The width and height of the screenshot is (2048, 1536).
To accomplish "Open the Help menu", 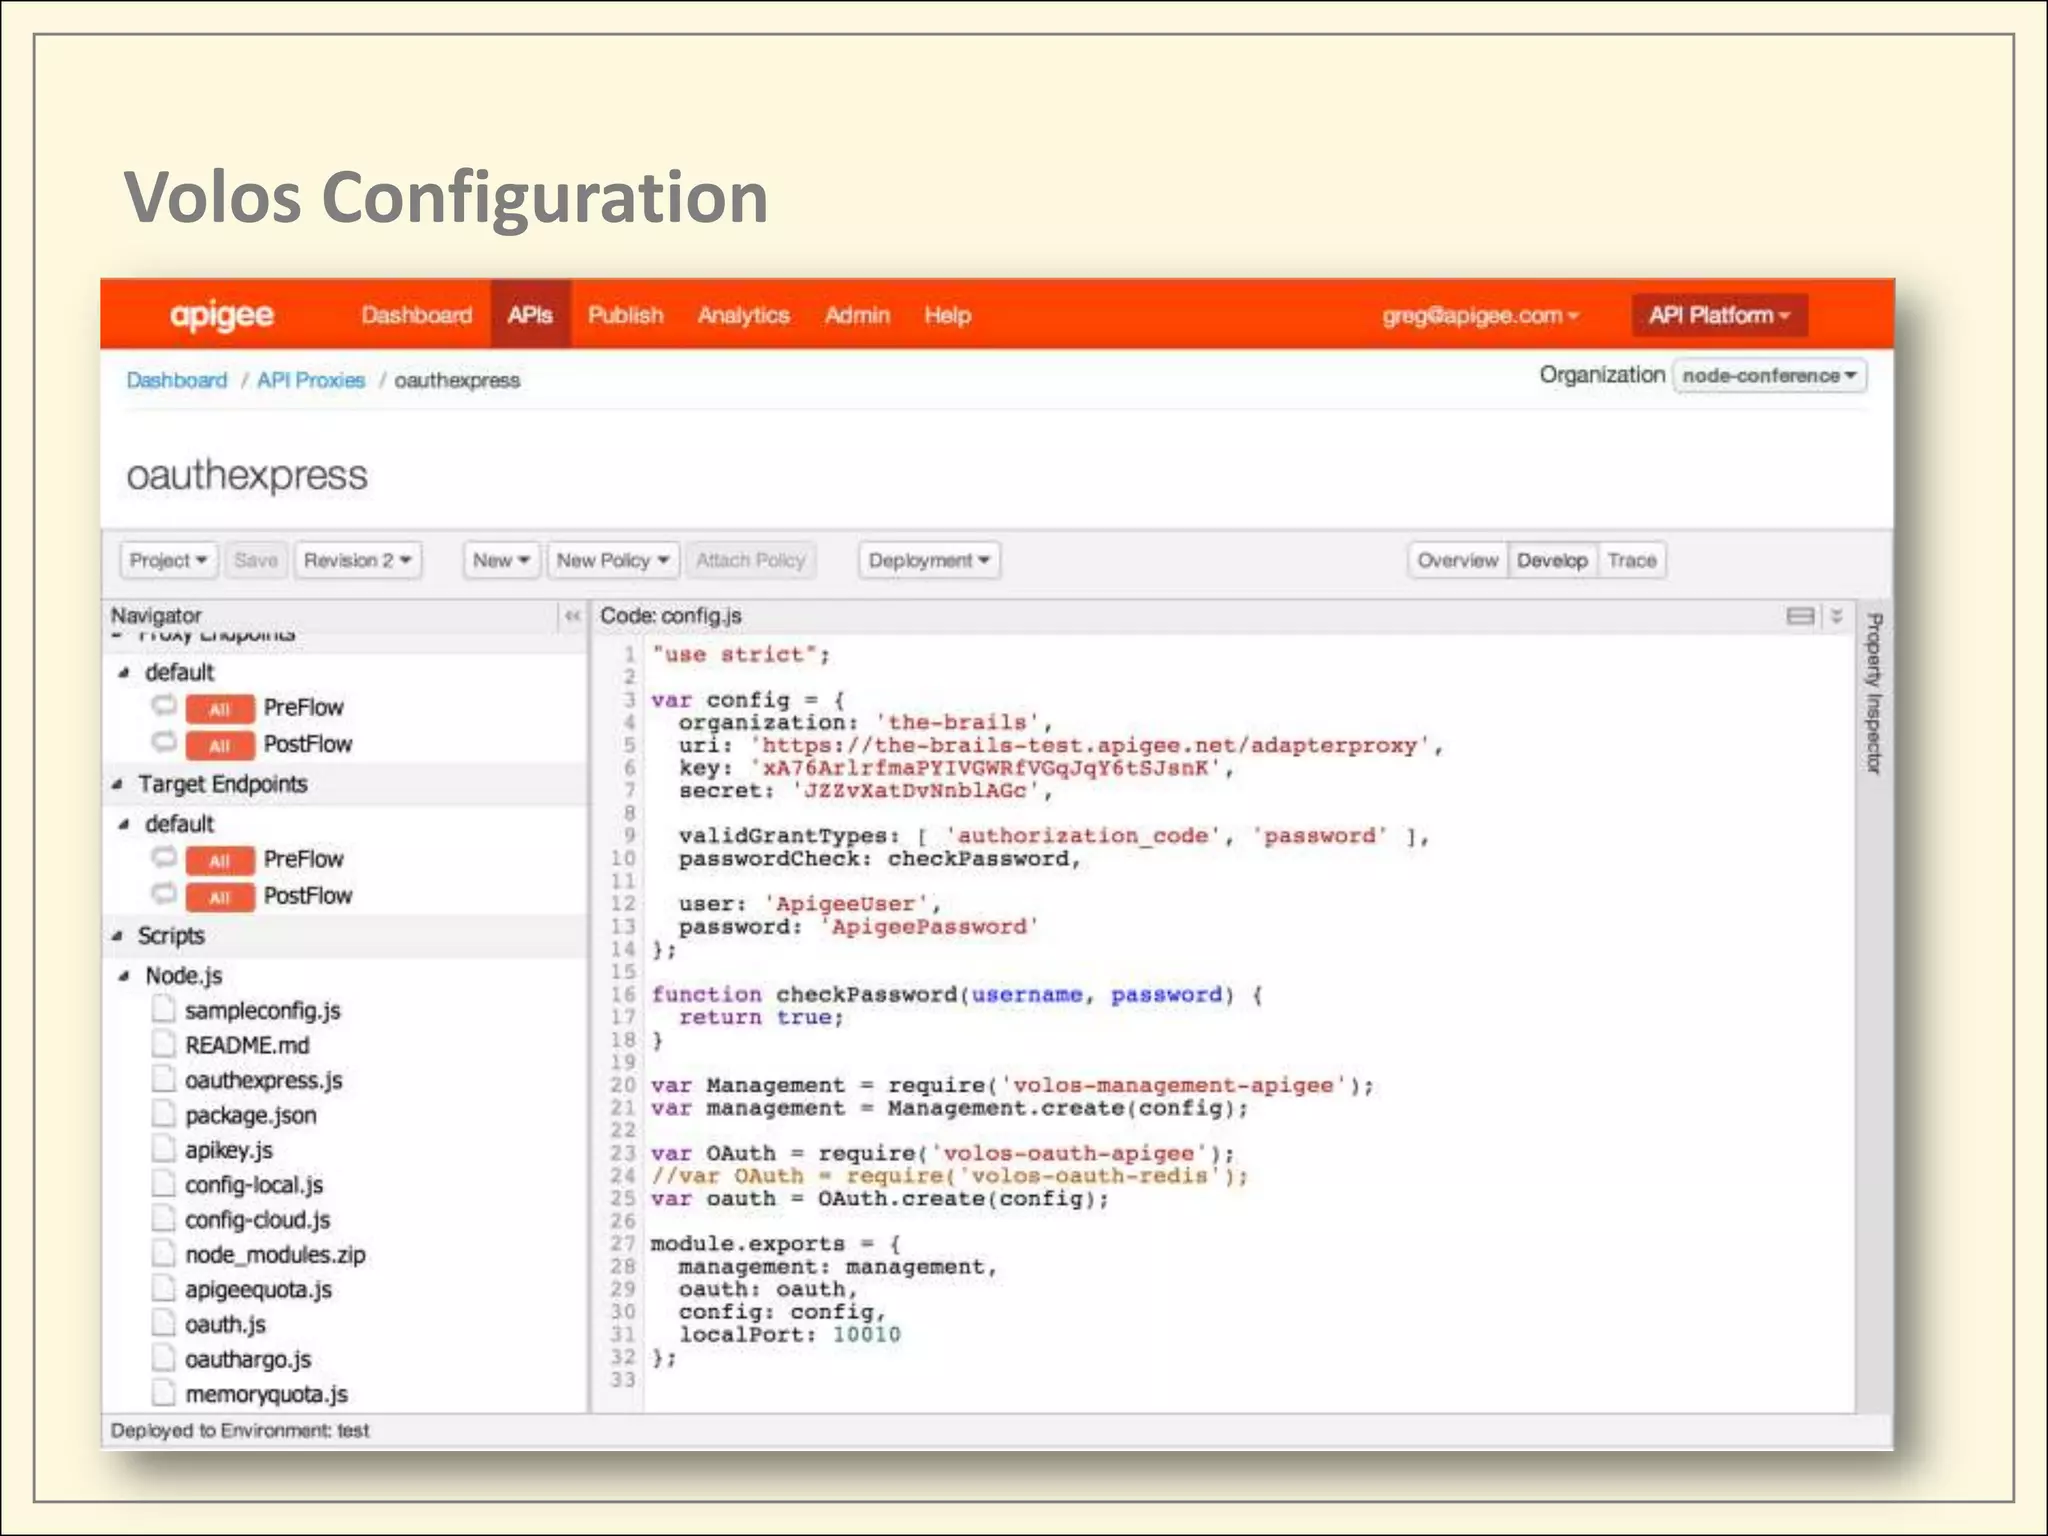I will pos(947,315).
